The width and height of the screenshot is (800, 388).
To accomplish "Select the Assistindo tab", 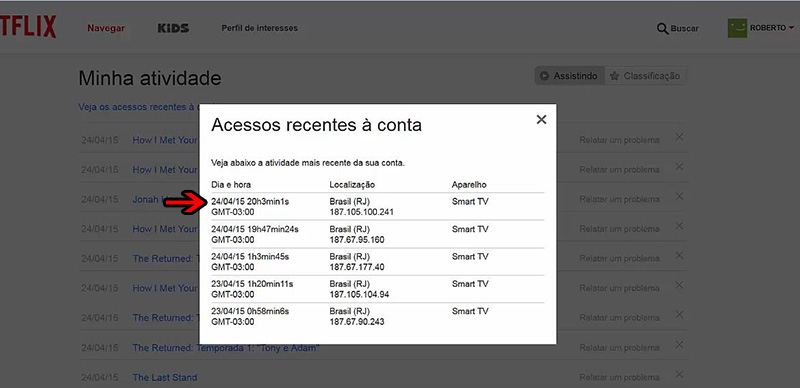I will pyautogui.click(x=569, y=76).
